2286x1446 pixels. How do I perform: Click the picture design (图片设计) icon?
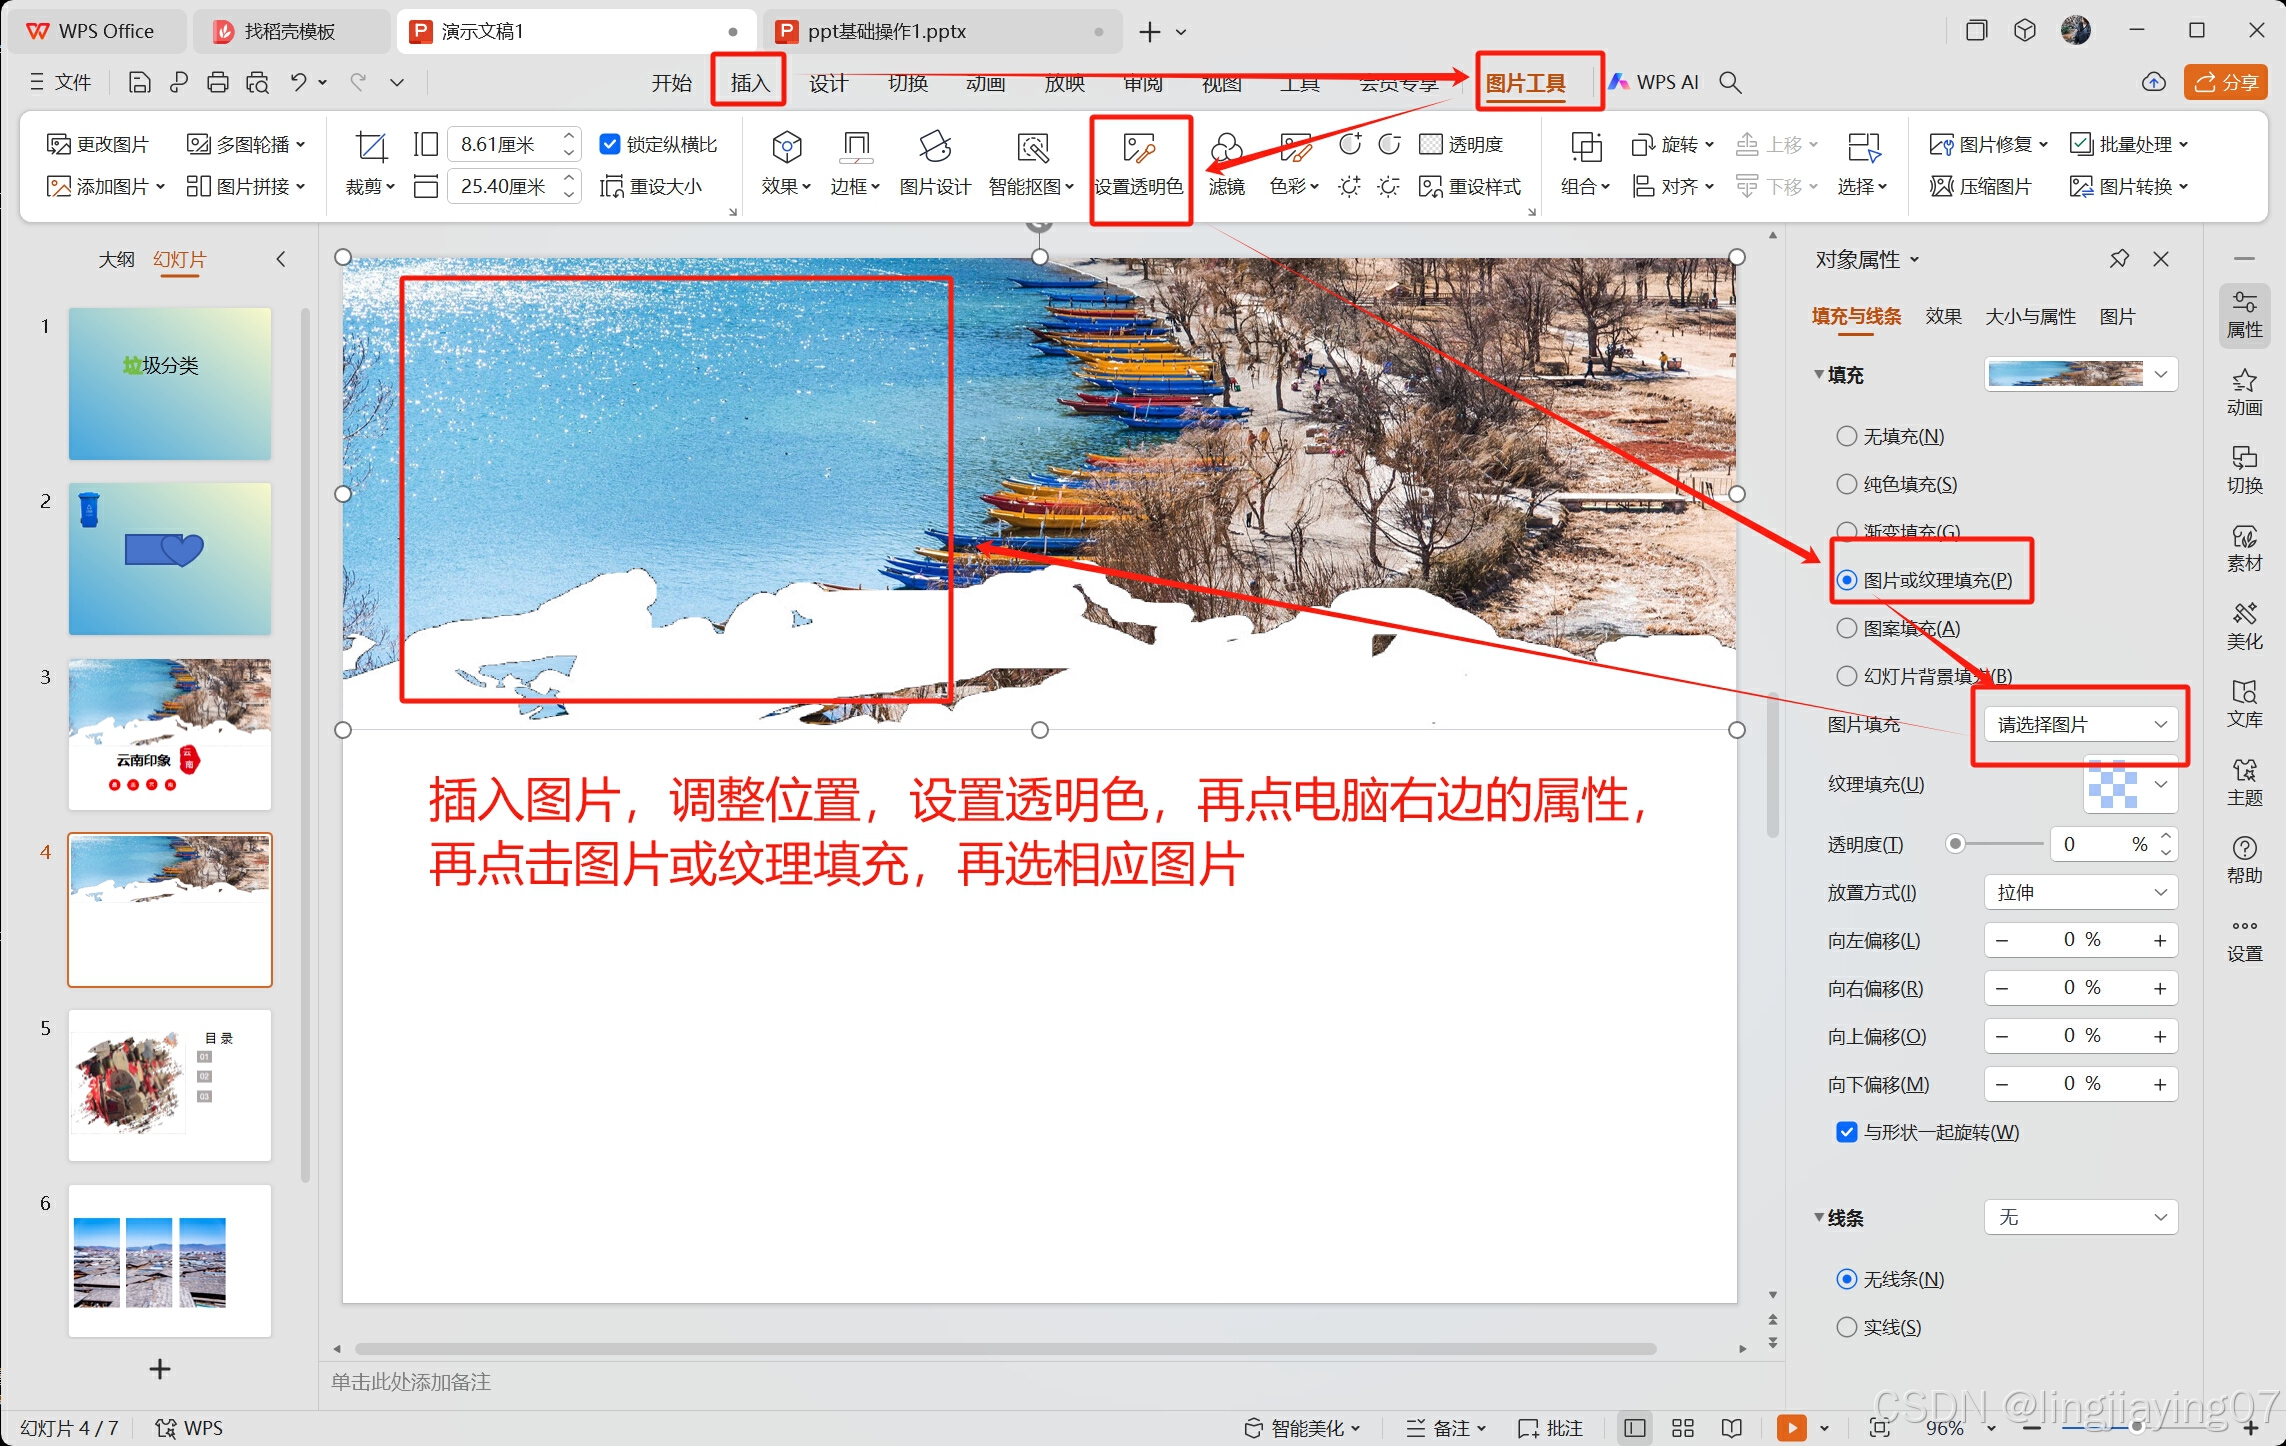pos(934,148)
